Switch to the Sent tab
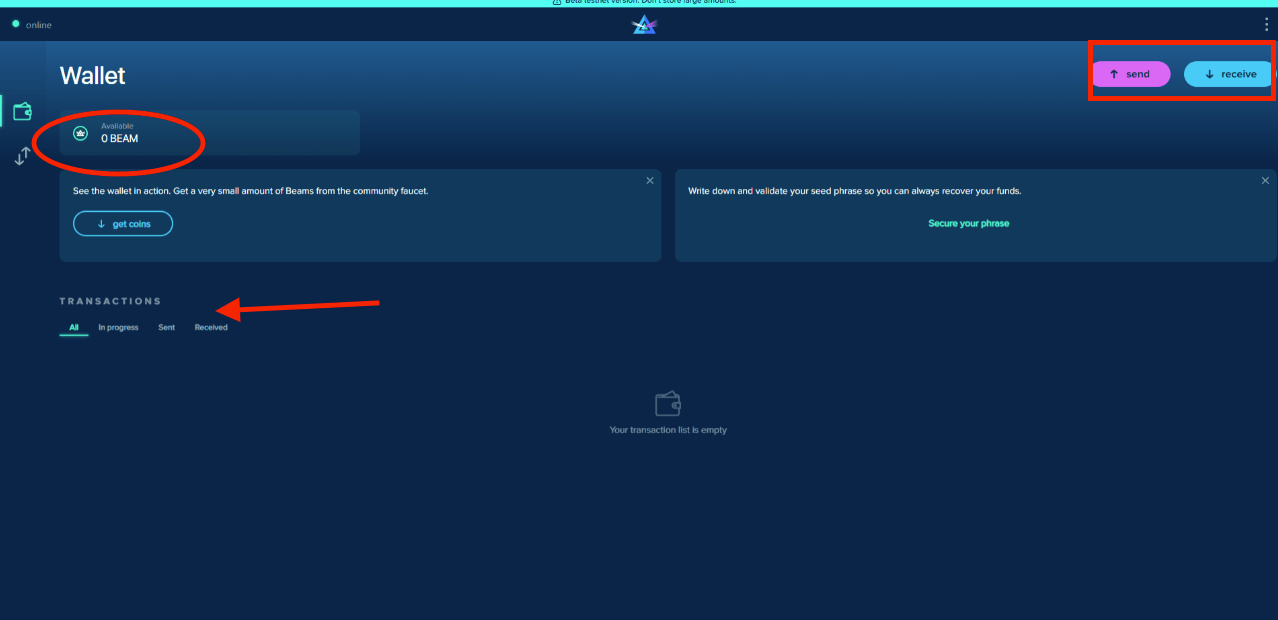 [166, 328]
